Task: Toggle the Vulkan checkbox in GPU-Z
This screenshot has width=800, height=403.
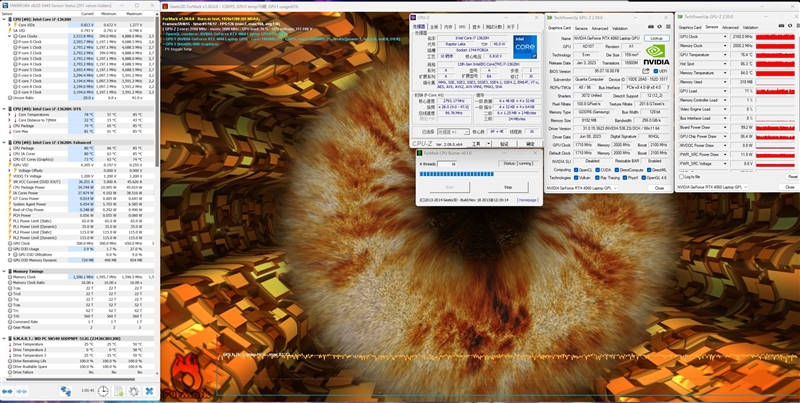Action: point(576,178)
